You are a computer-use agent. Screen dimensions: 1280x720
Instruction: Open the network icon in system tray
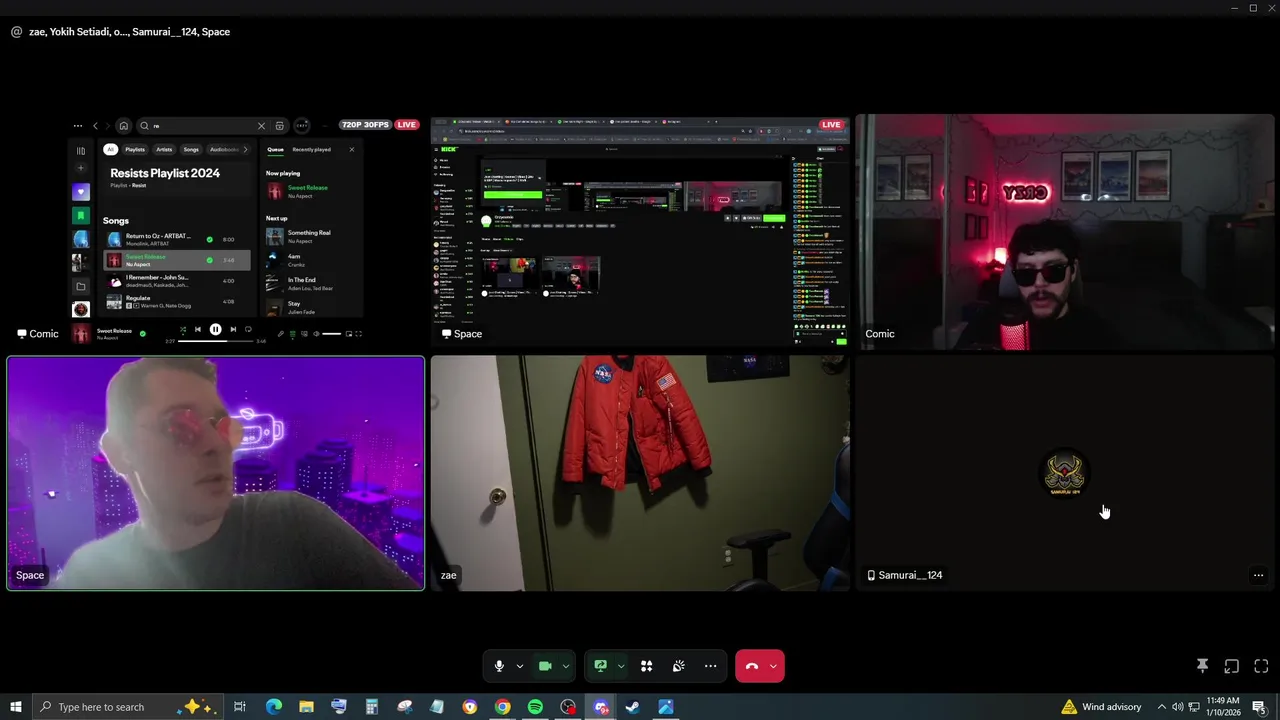click(x=1194, y=707)
